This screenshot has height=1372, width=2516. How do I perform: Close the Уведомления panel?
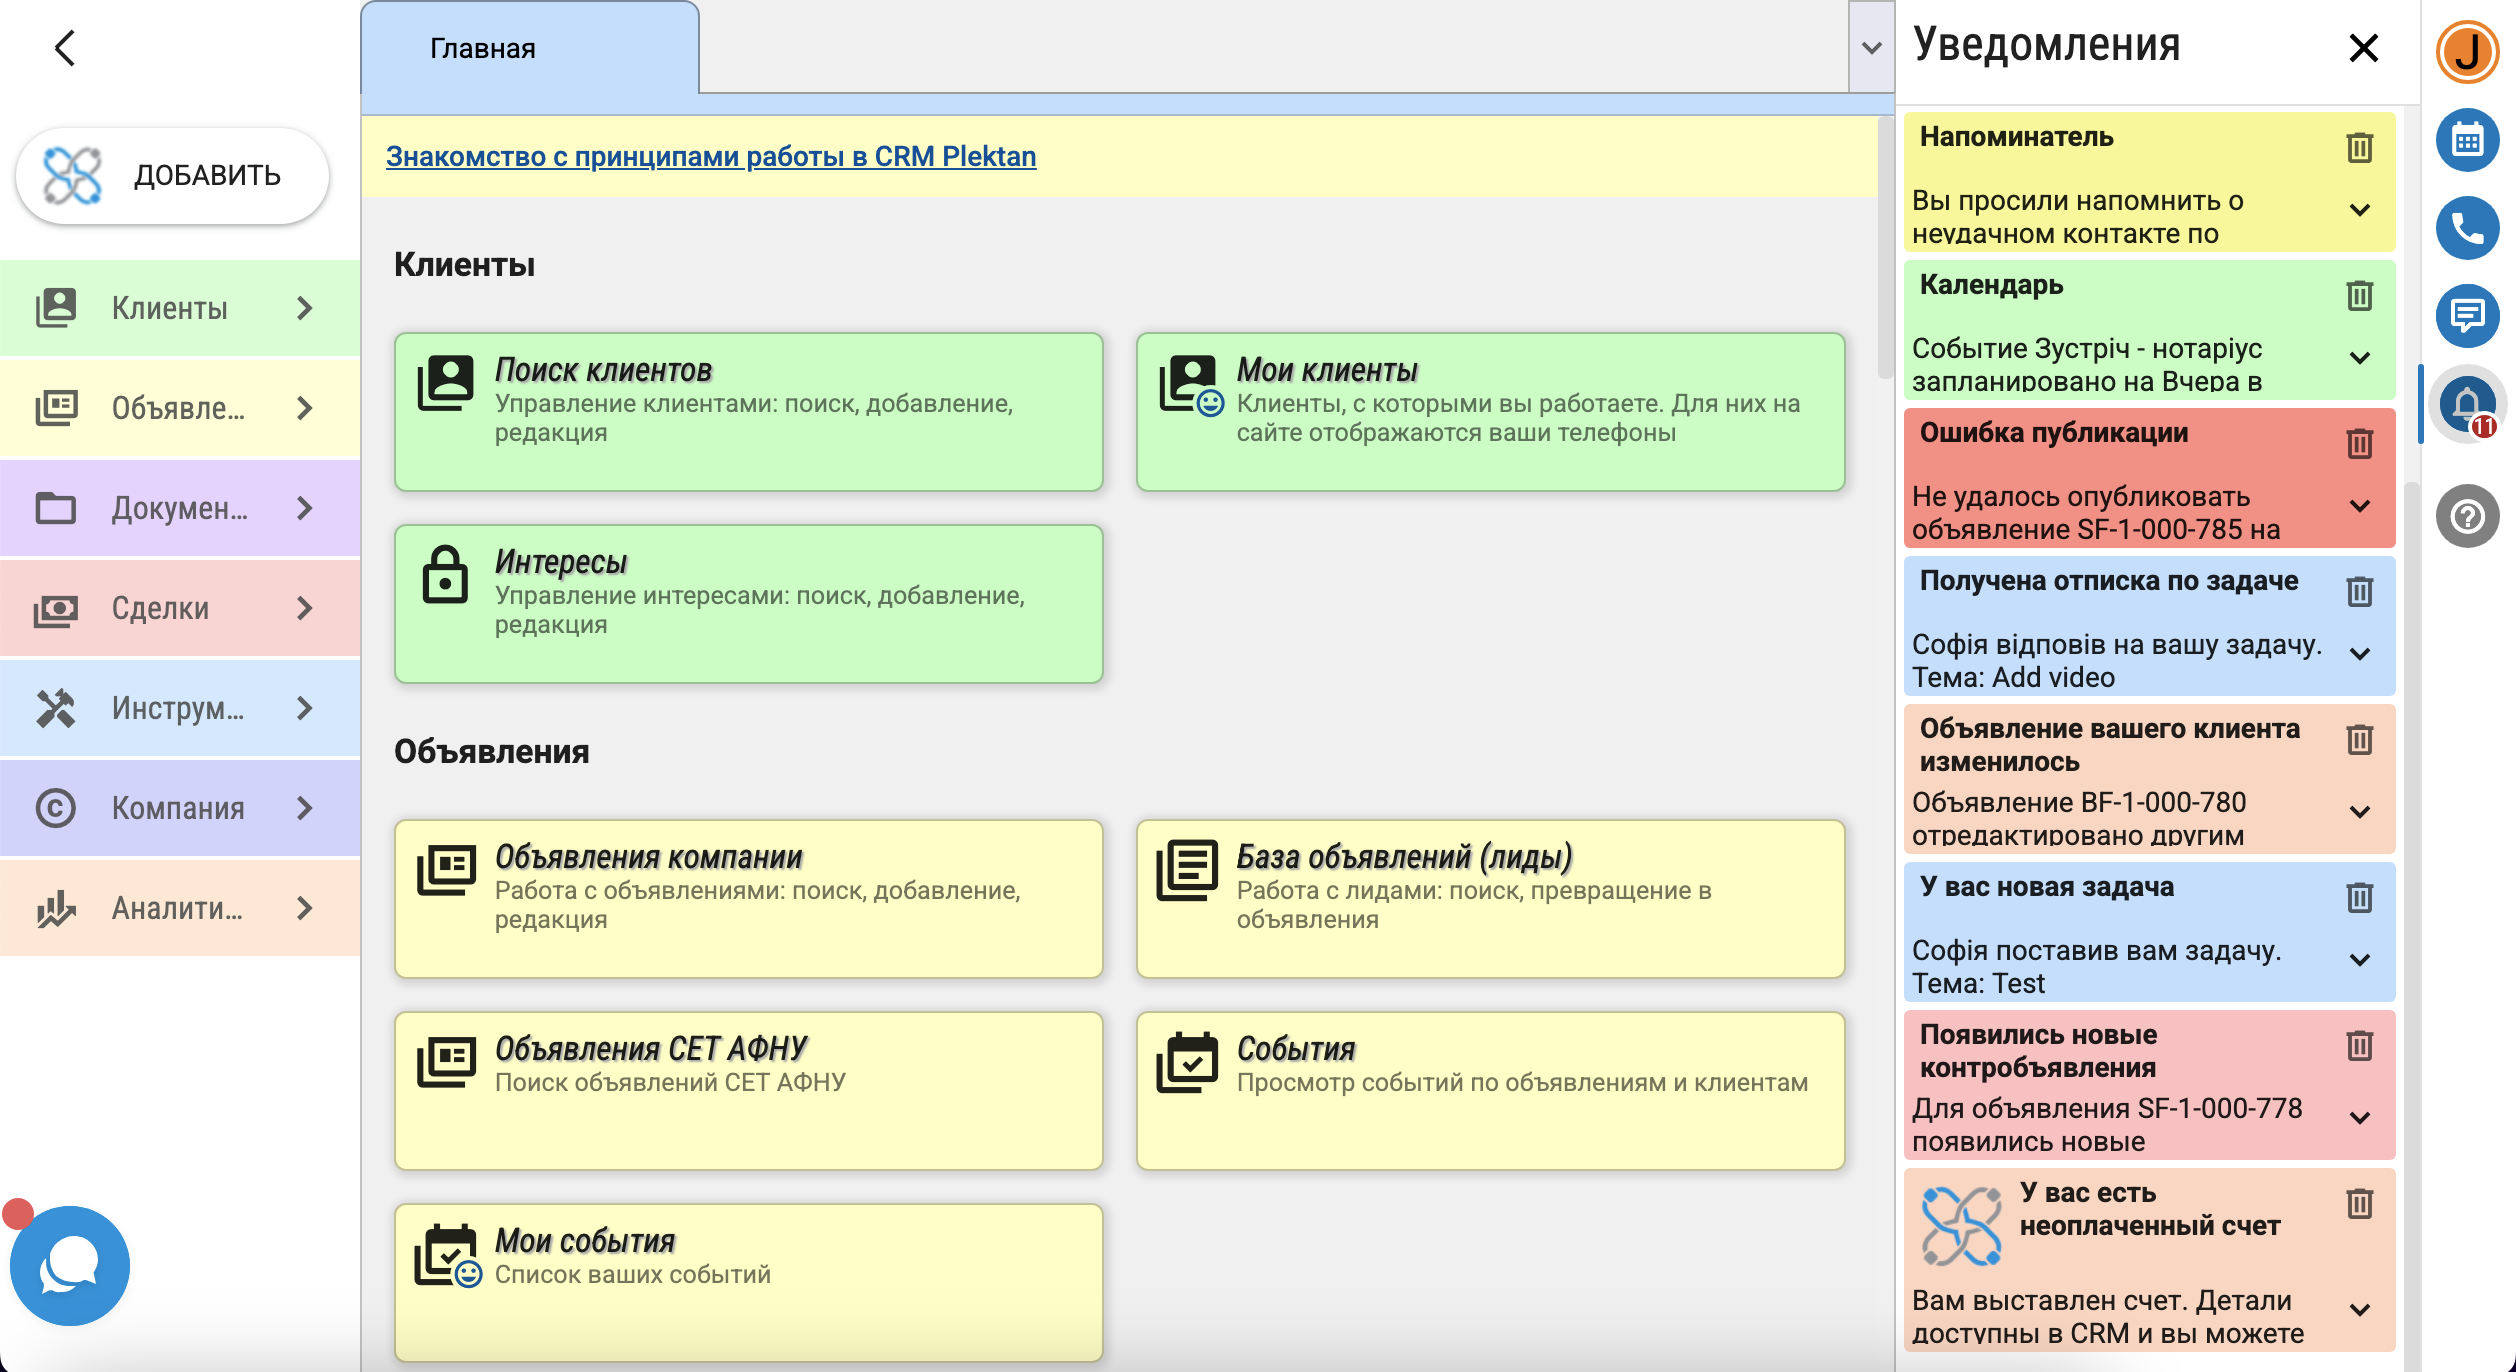[x=2363, y=48]
